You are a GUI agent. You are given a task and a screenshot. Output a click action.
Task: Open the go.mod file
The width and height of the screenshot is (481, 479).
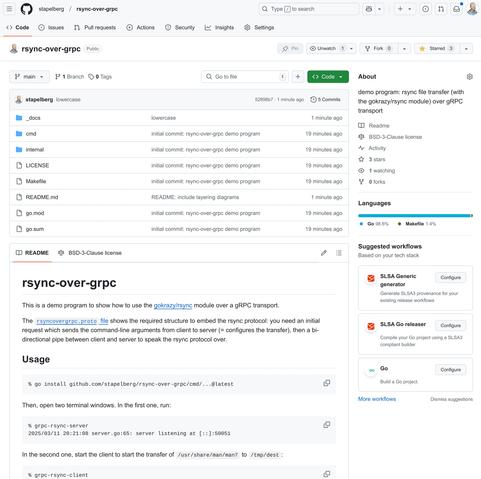pos(35,213)
